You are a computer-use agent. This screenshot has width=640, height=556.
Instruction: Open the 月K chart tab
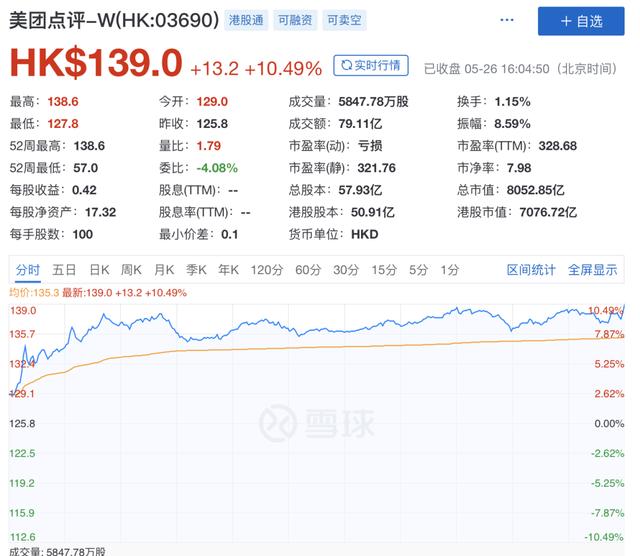coord(164,270)
